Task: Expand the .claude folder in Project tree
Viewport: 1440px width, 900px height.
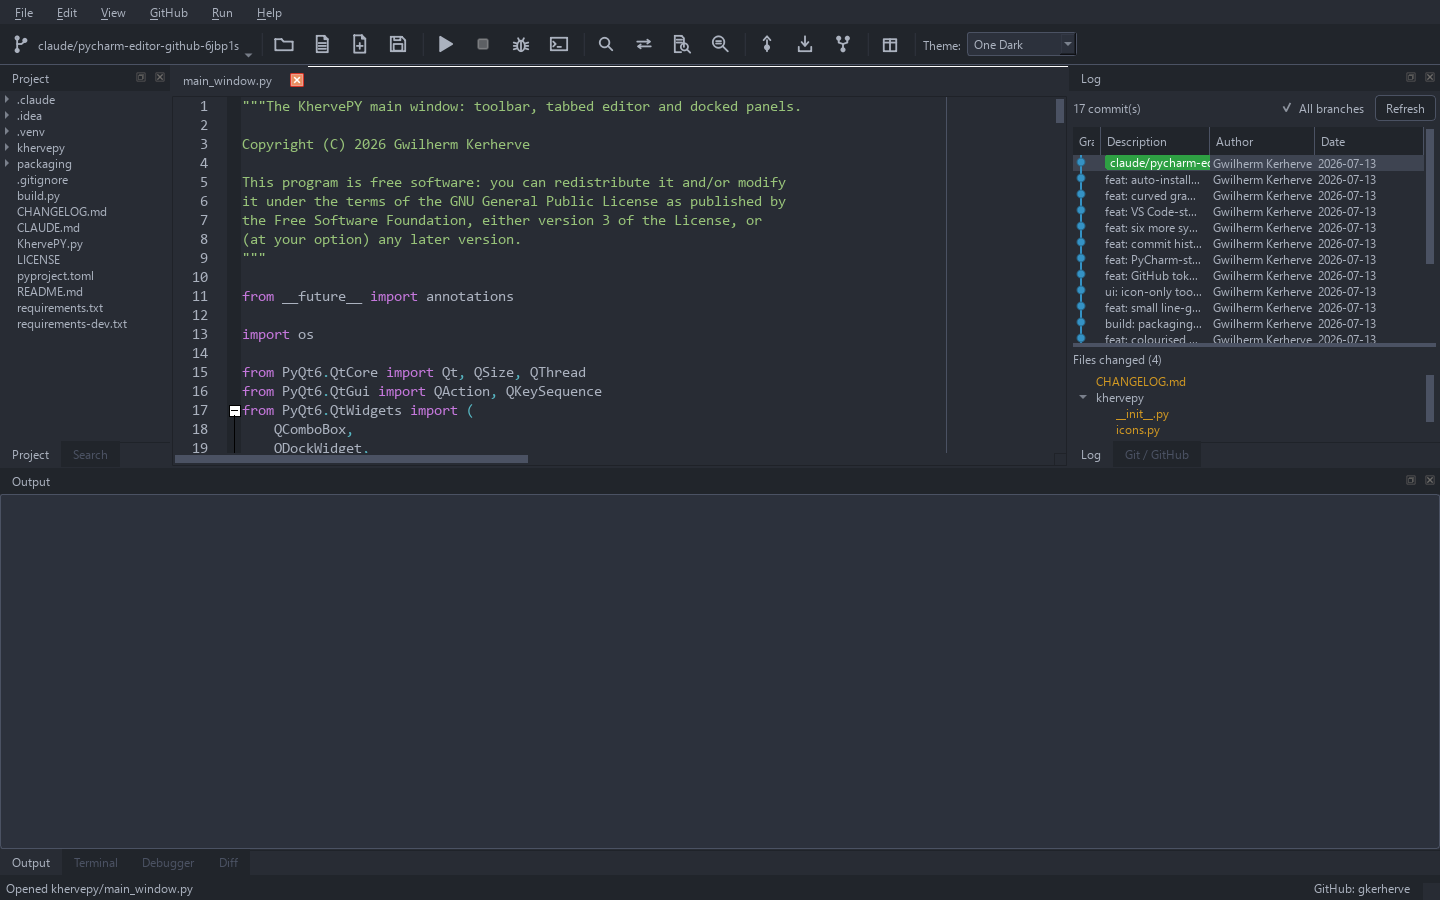Action: click(x=7, y=99)
